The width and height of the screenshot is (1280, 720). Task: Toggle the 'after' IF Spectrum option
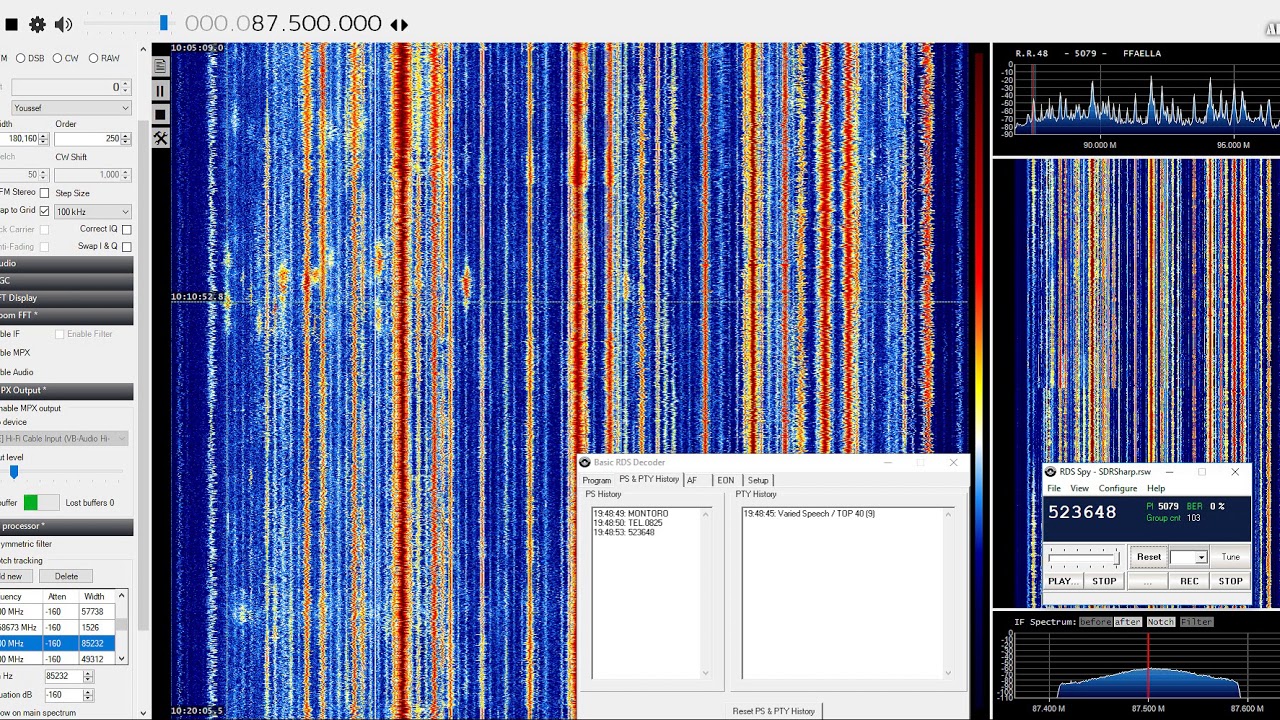(x=1128, y=622)
